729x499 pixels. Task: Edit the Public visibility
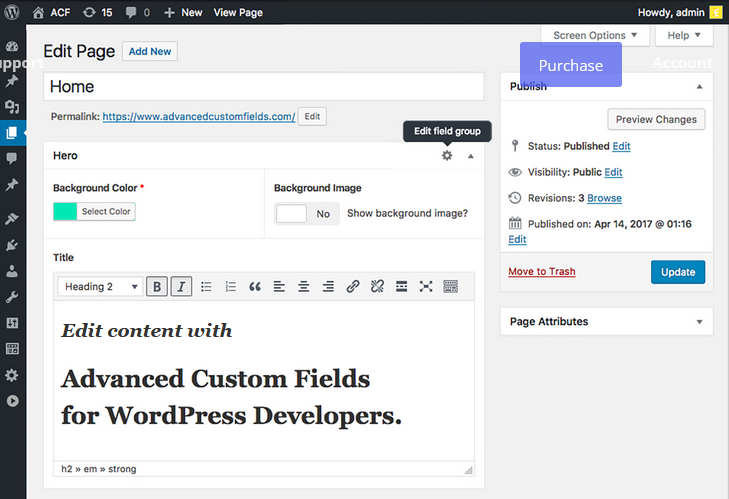click(613, 173)
